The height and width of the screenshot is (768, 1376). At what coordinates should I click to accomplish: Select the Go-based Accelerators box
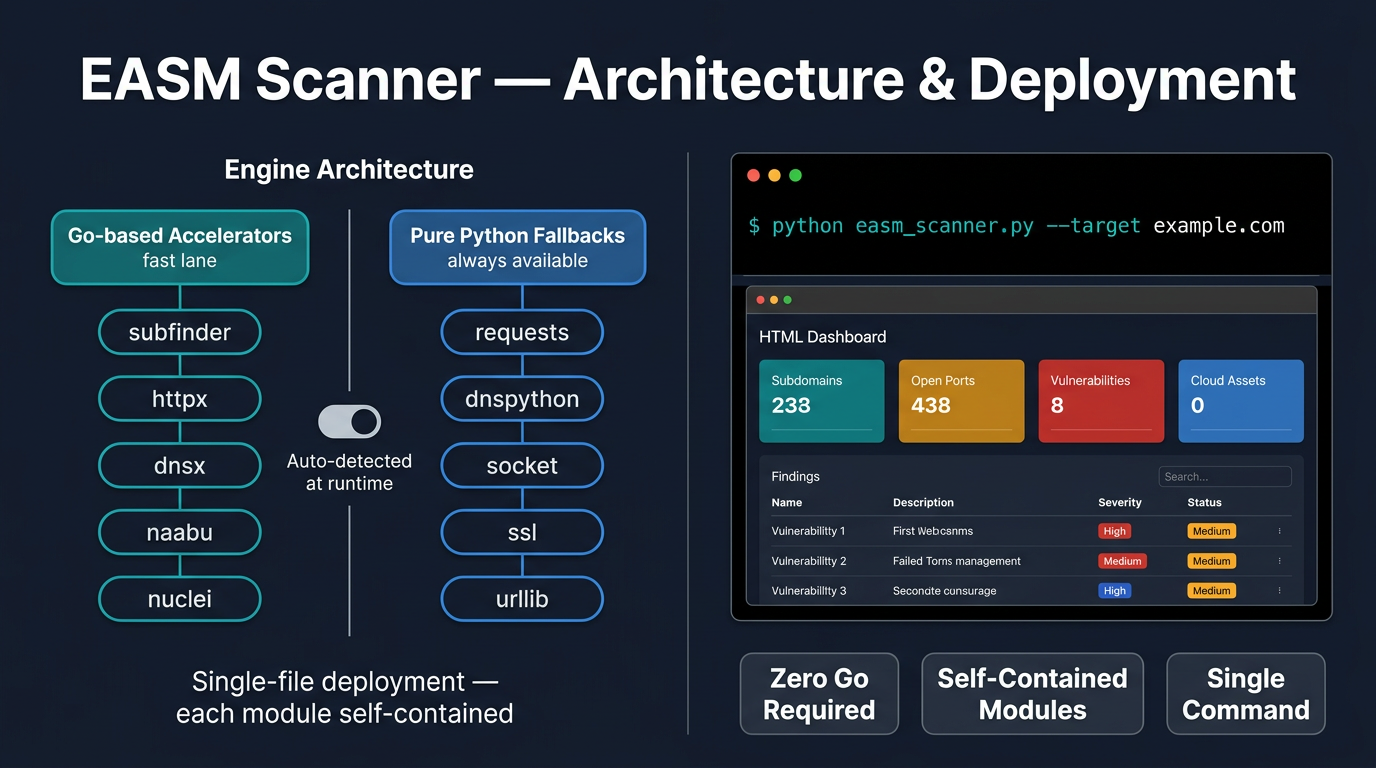(x=180, y=247)
